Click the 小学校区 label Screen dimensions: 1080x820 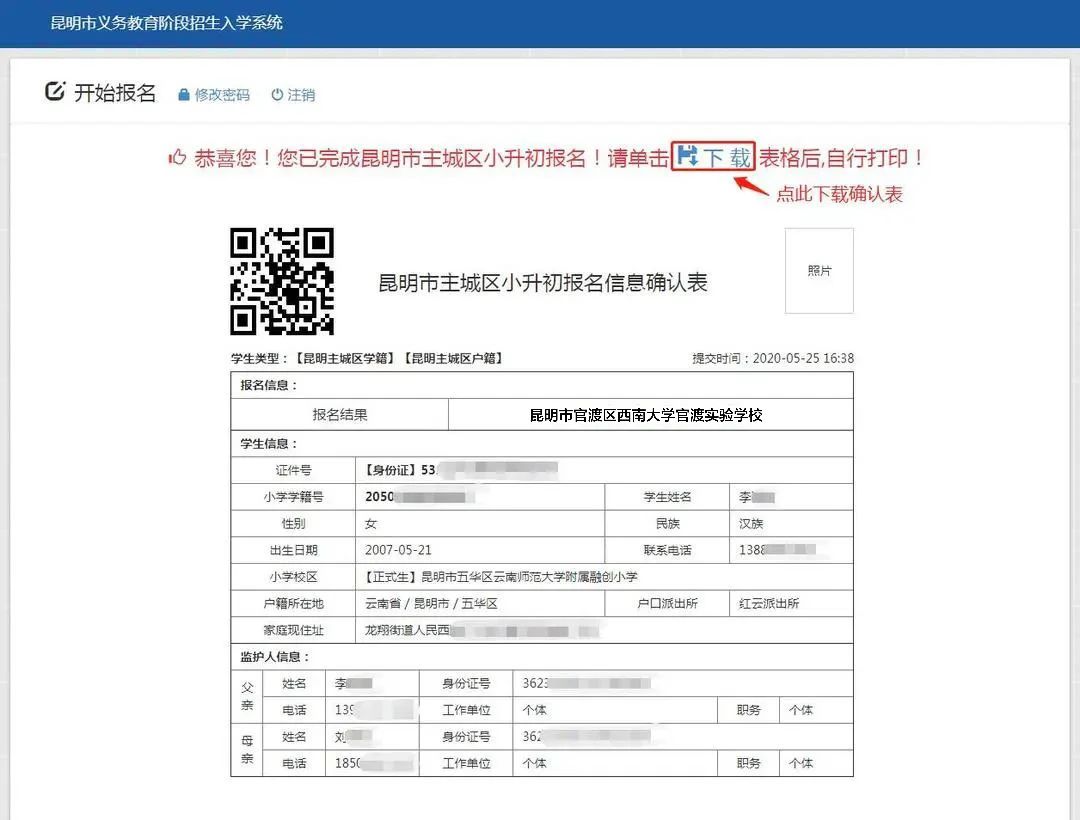[293, 576]
